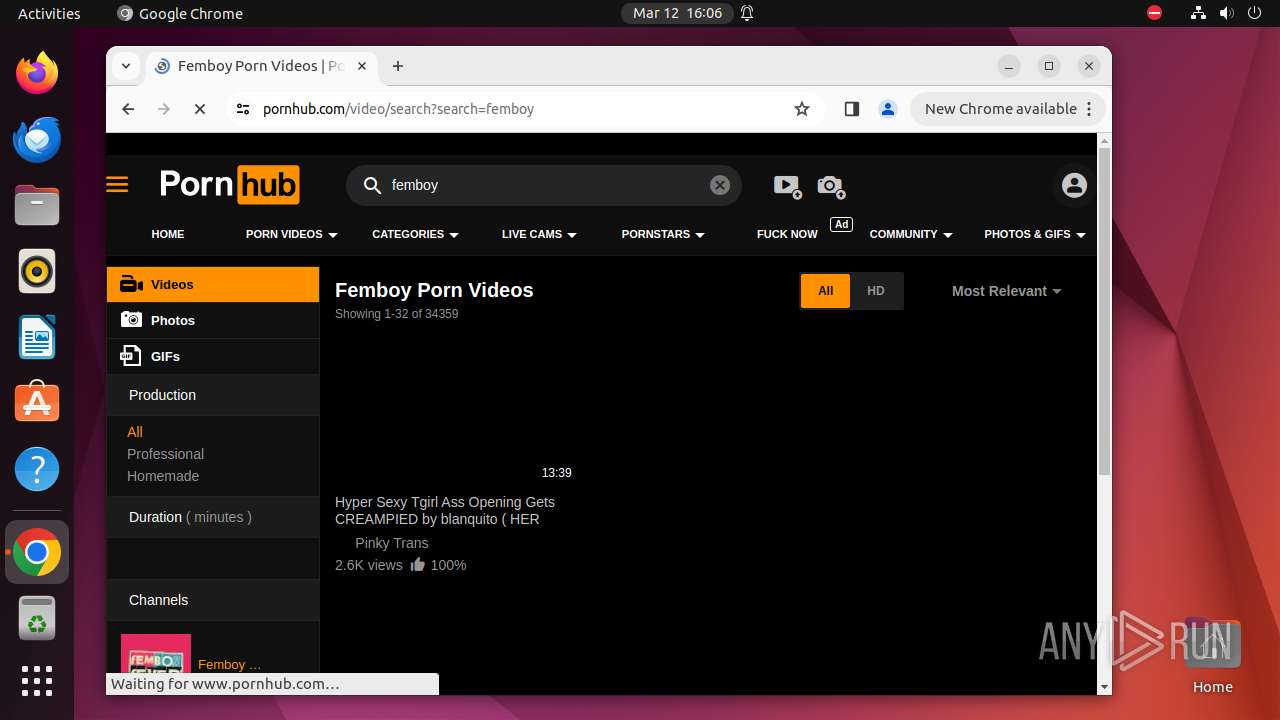Bookmark this page with the star icon

click(x=802, y=109)
